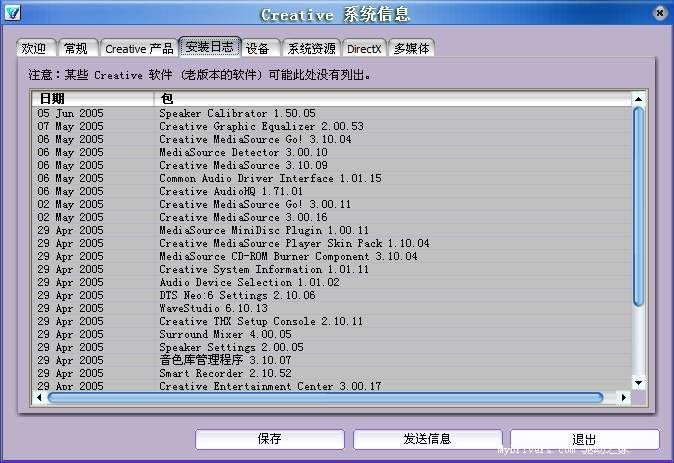Select the Creative Graphic Equalizer 2.00.53 row
Viewport: 674px width, 463px height.
click(332, 126)
